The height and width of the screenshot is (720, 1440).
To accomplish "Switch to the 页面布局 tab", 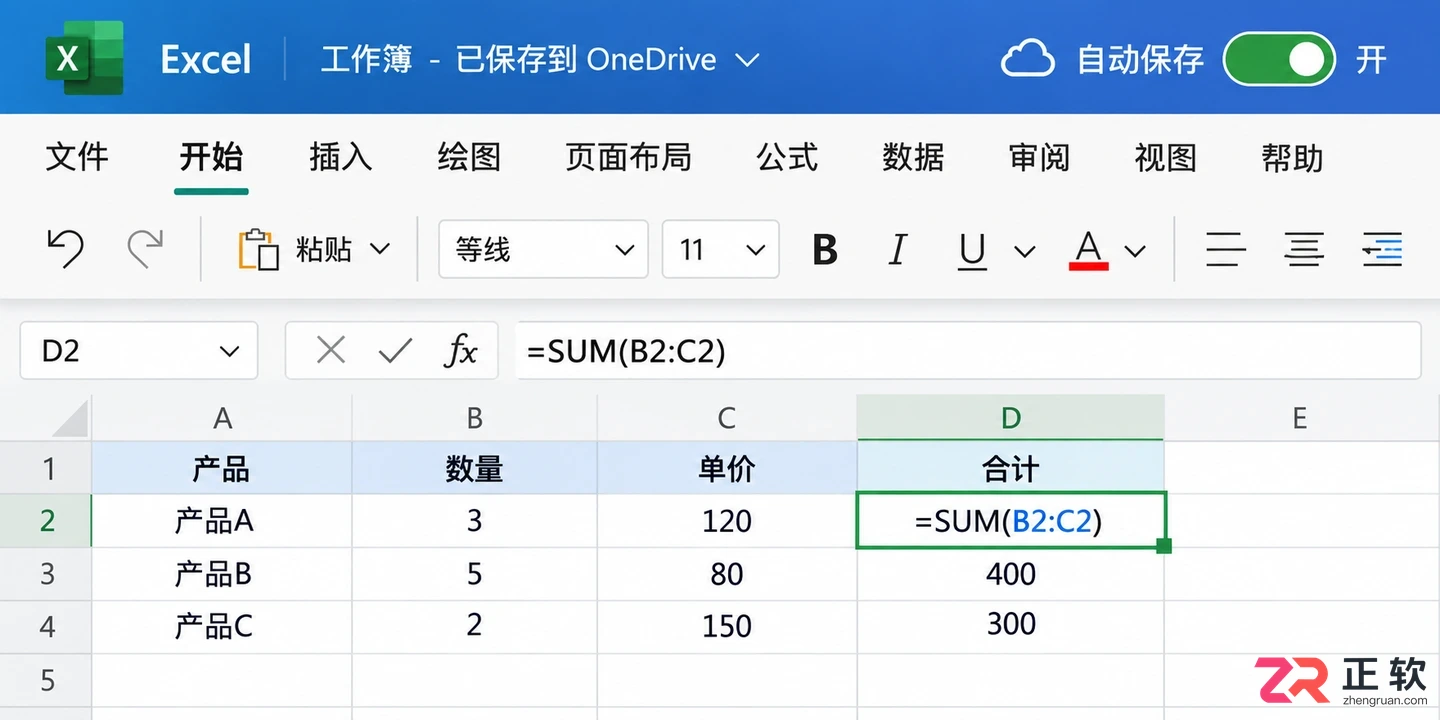I will [x=628, y=157].
